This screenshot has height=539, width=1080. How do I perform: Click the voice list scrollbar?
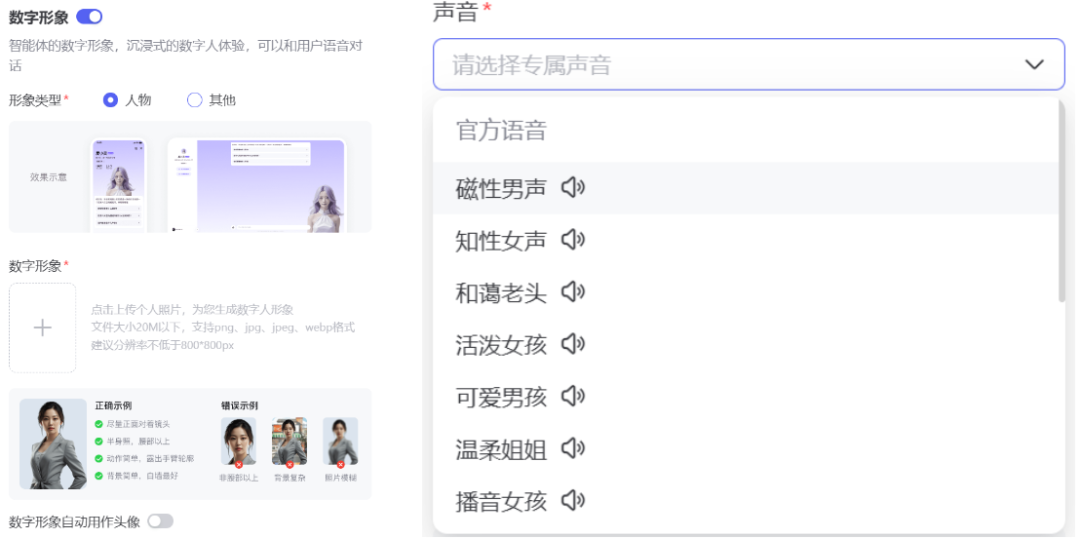[1061, 200]
